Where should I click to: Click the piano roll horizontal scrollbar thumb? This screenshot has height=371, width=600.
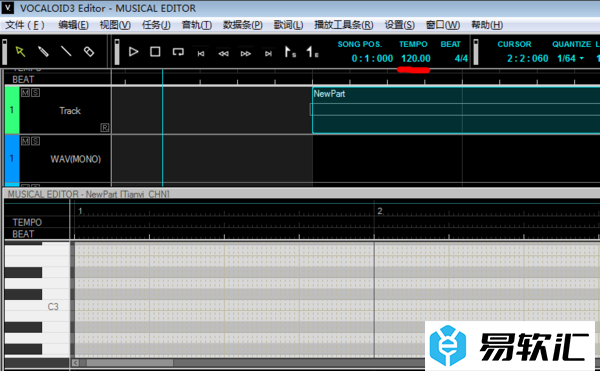coord(130,363)
